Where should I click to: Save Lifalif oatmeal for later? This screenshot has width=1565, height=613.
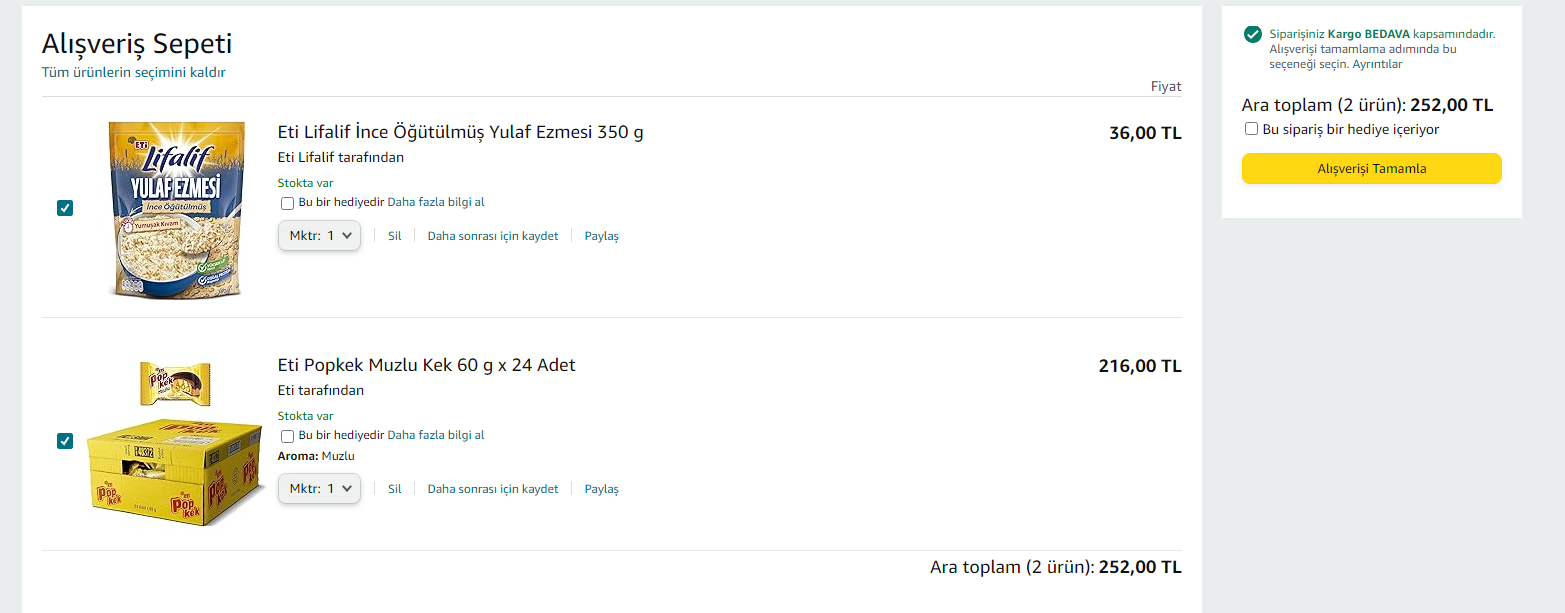(492, 236)
